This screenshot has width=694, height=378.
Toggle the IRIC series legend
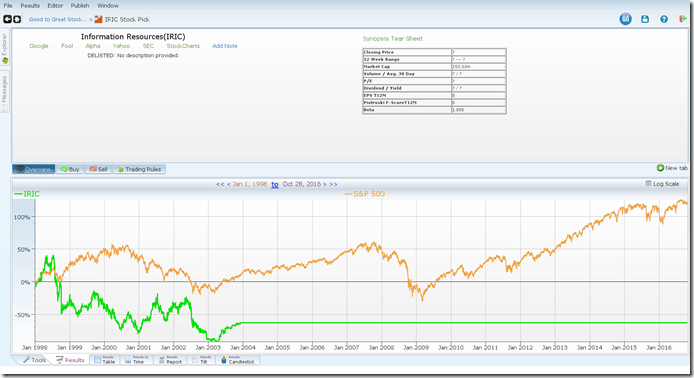pyautogui.click(x=27, y=194)
